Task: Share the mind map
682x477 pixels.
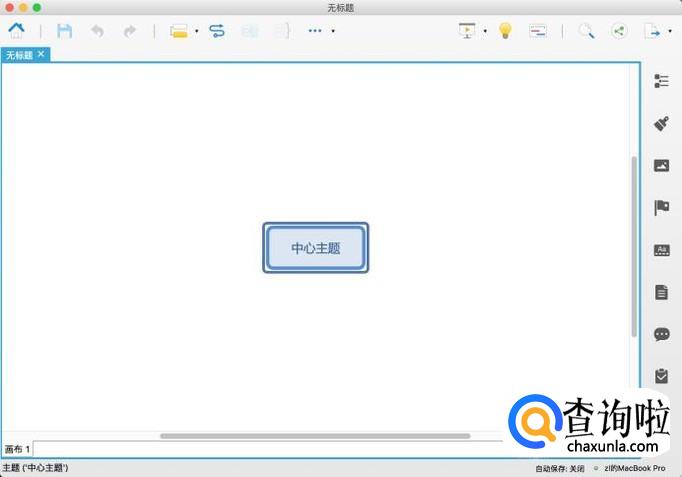Action: click(619, 31)
